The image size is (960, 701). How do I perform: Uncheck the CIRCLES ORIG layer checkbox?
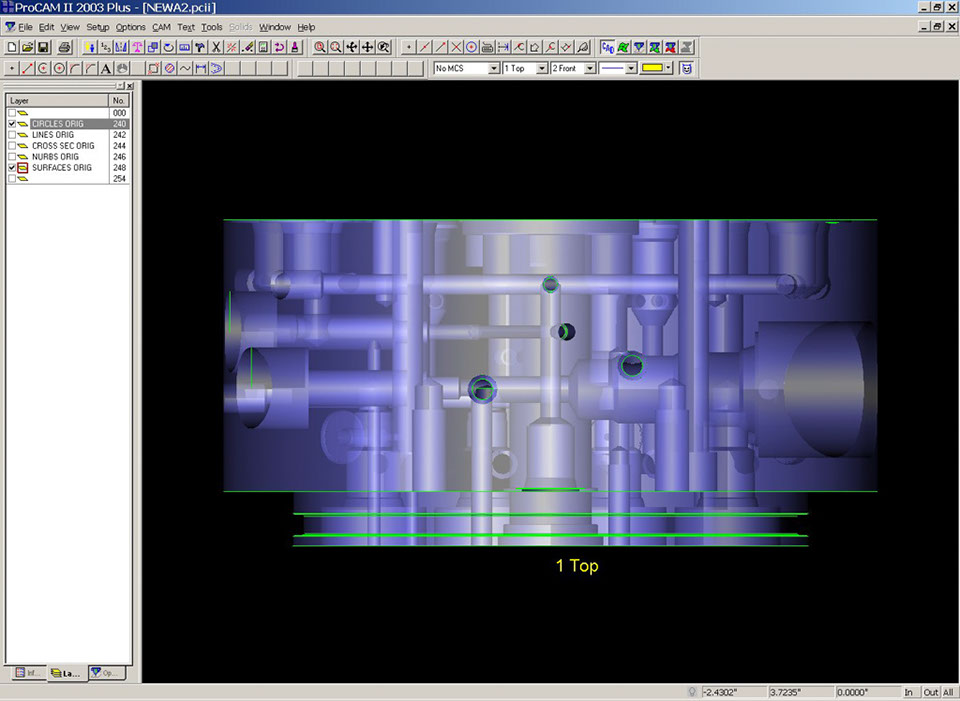coord(12,124)
